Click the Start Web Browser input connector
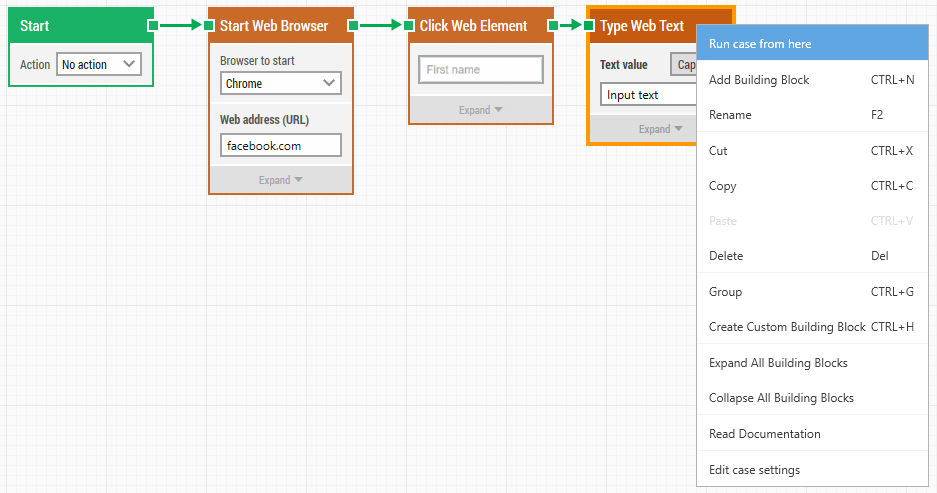 (209, 25)
